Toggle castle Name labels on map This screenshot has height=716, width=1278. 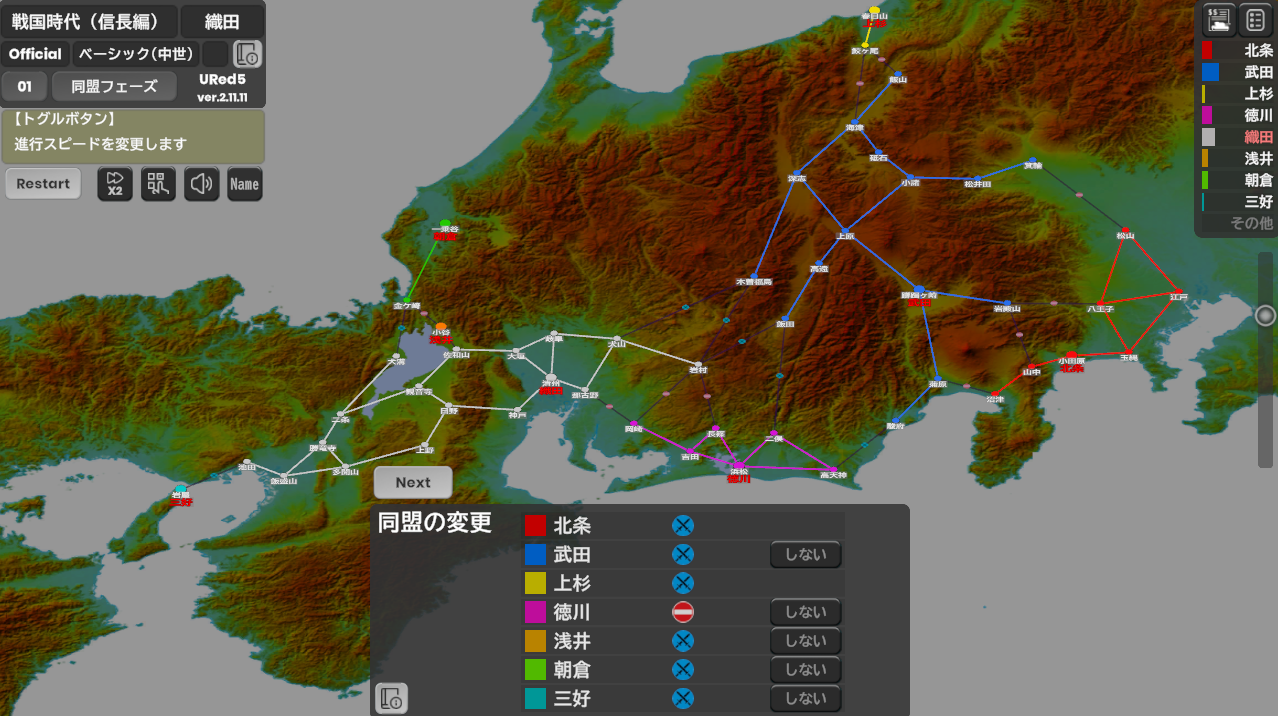tap(245, 184)
